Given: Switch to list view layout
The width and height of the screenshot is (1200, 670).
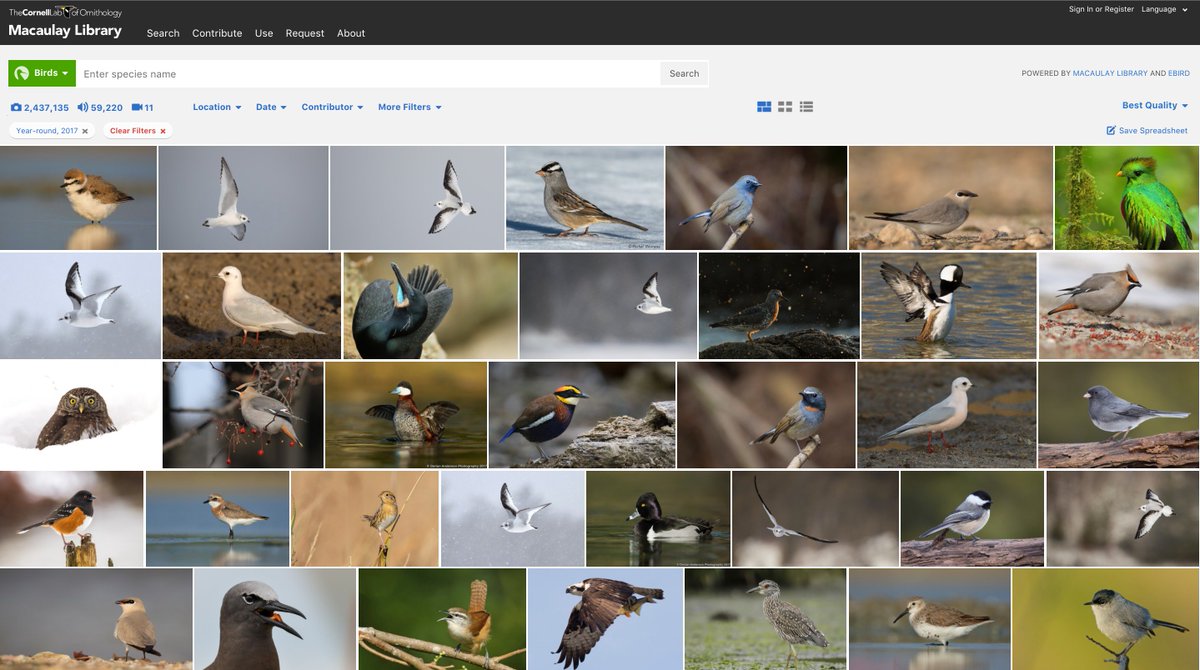Looking at the screenshot, I should pos(806,104).
